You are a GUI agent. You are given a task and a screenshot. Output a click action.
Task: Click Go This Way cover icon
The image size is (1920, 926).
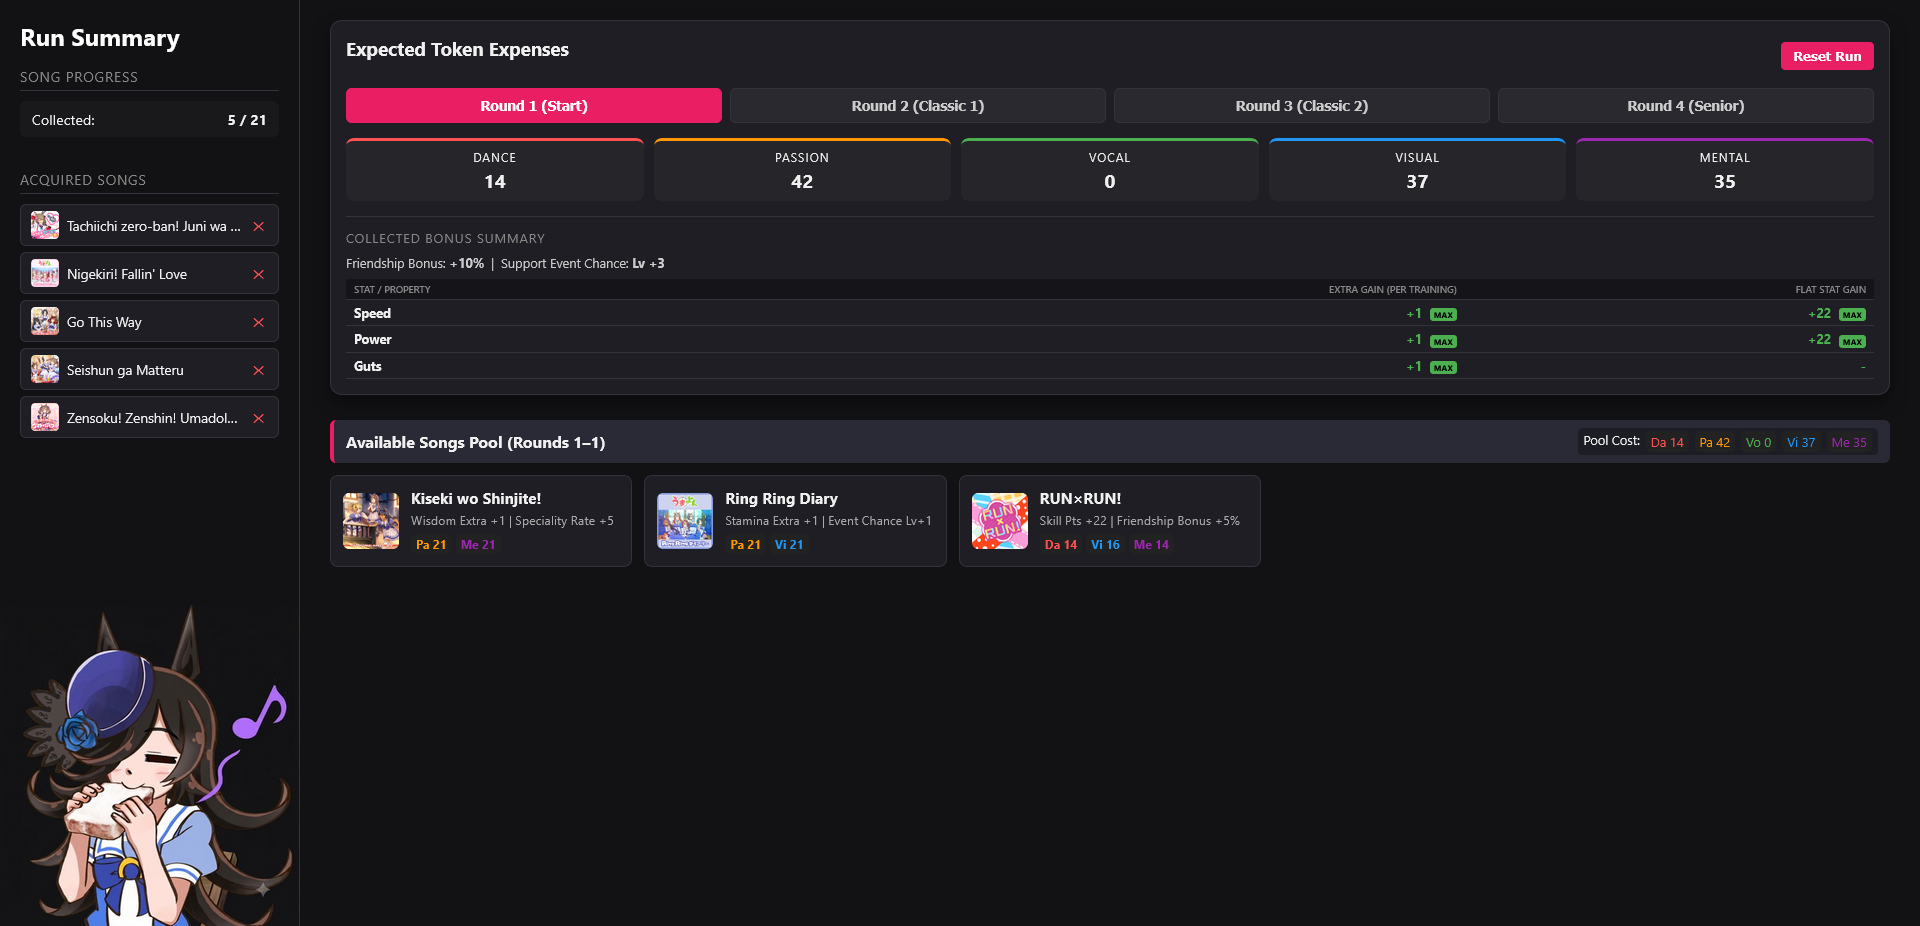click(45, 321)
